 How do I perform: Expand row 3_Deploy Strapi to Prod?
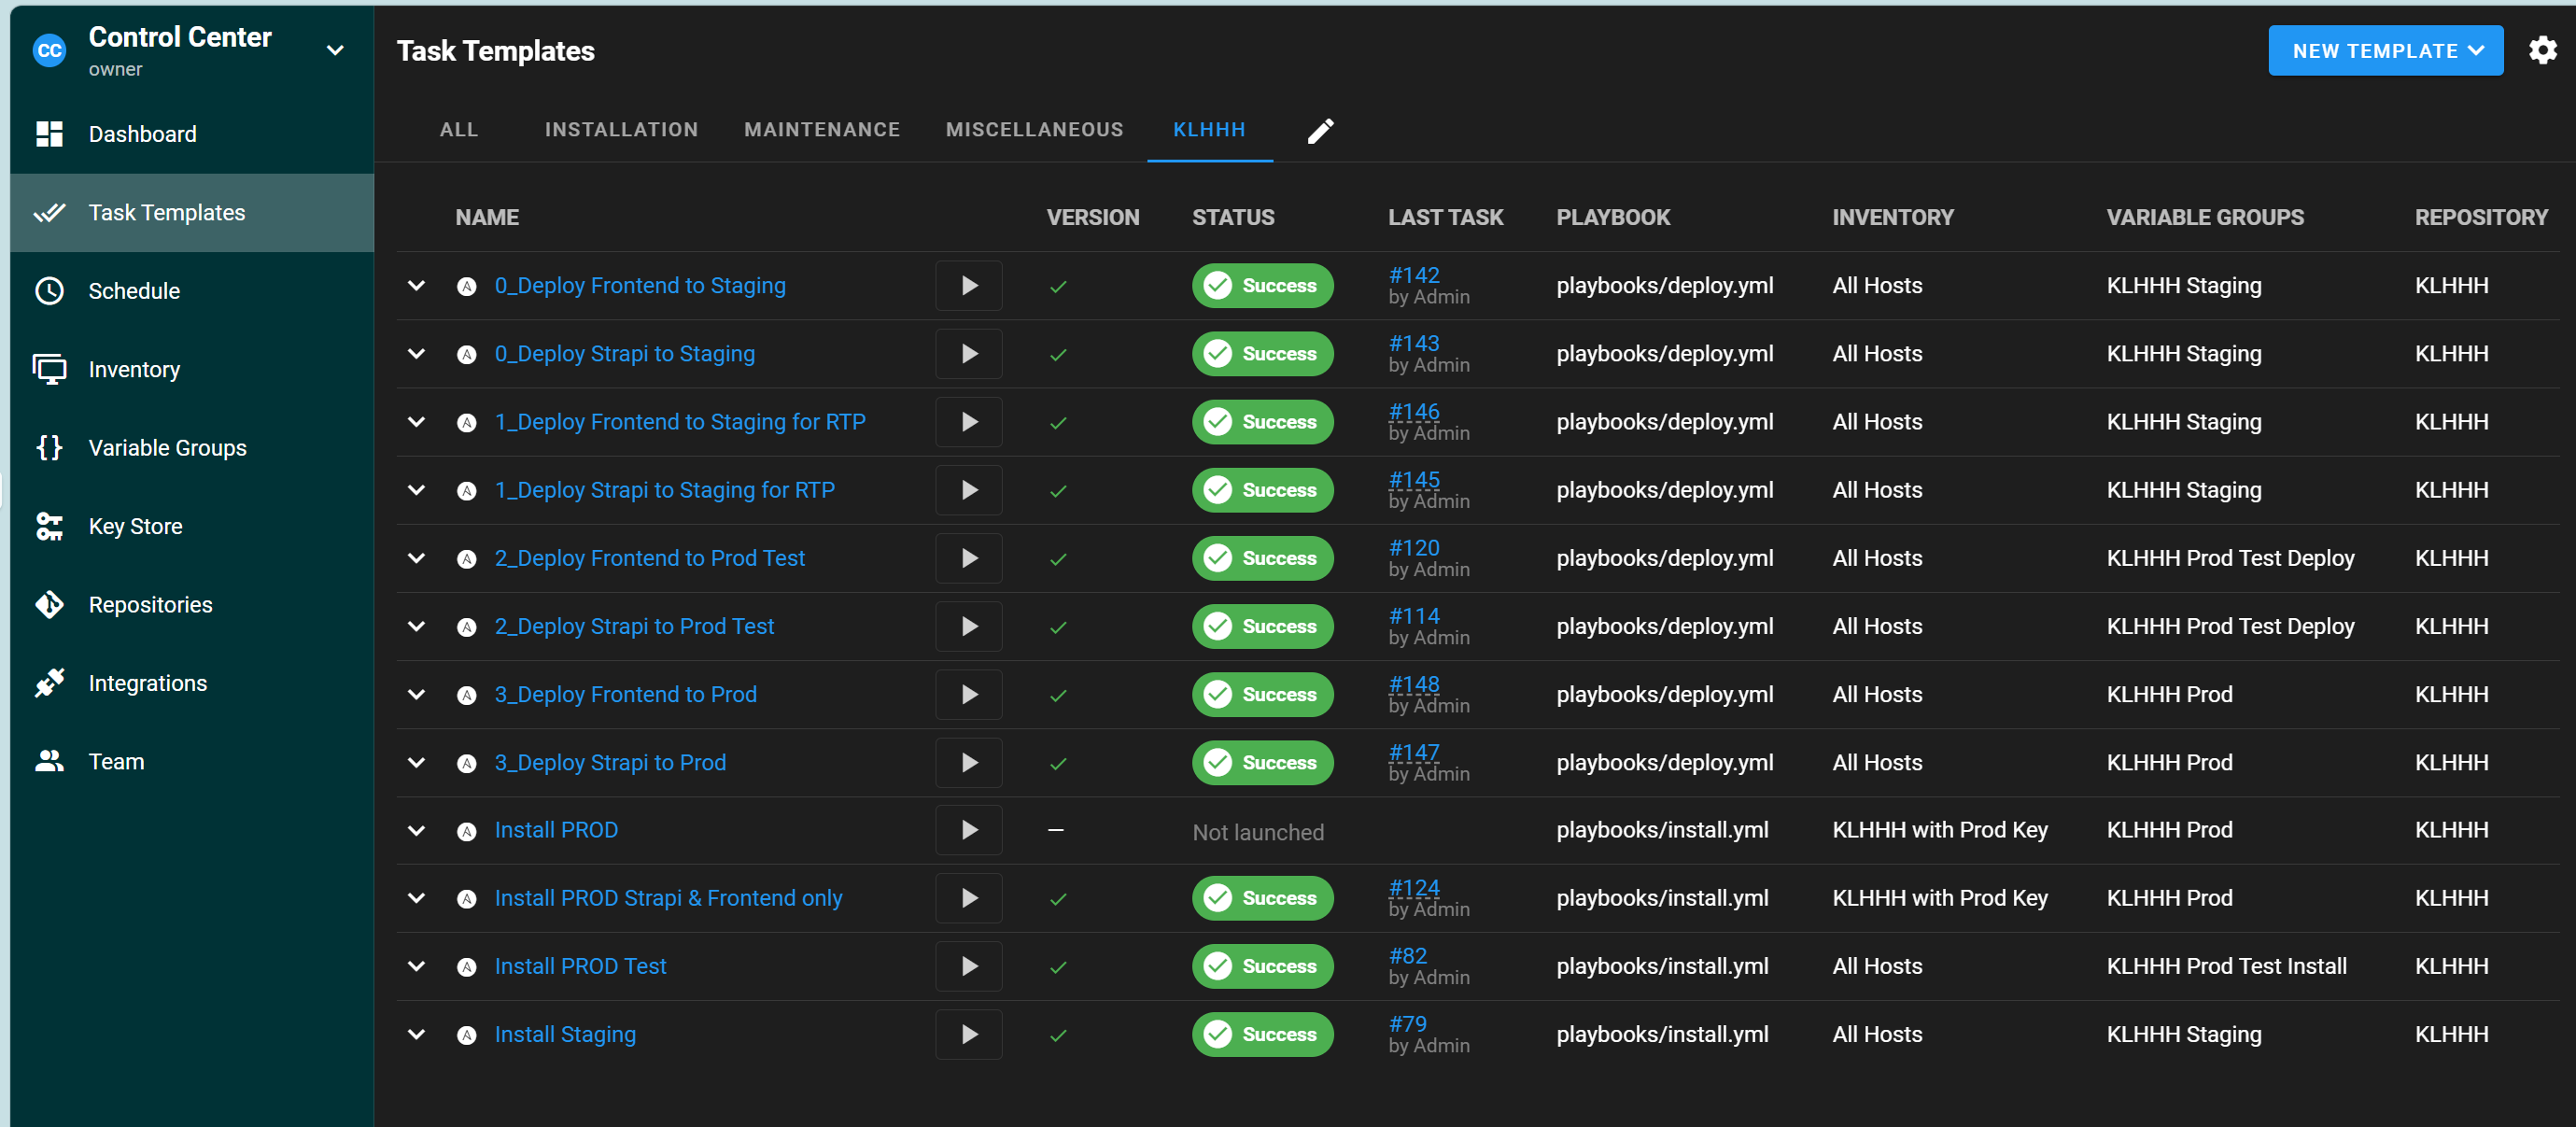(x=417, y=762)
